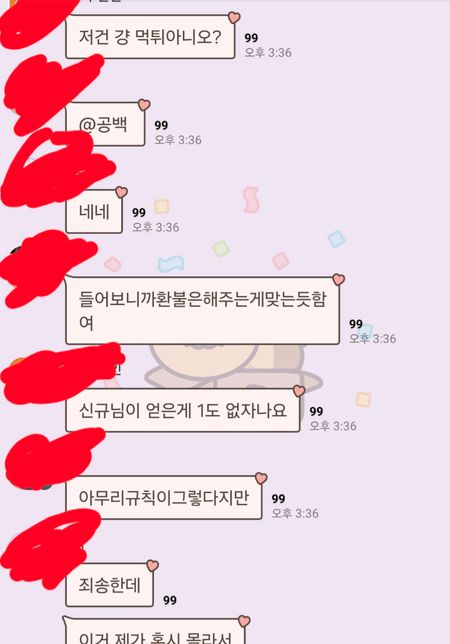Screen dimensions: 450x644
Task: Tap heart icon on '@공백' bubble
Action: pos(144,105)
